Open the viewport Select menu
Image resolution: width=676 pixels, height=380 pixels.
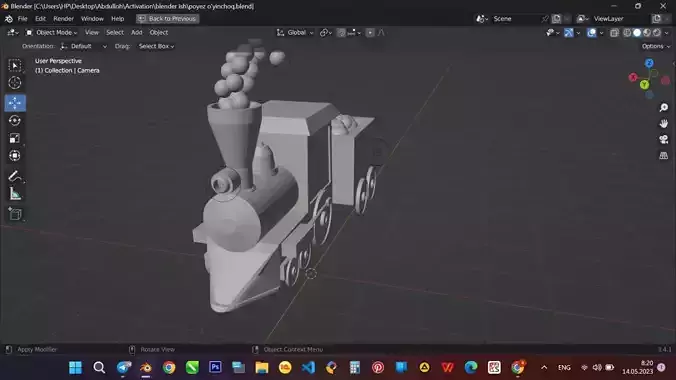115,32
